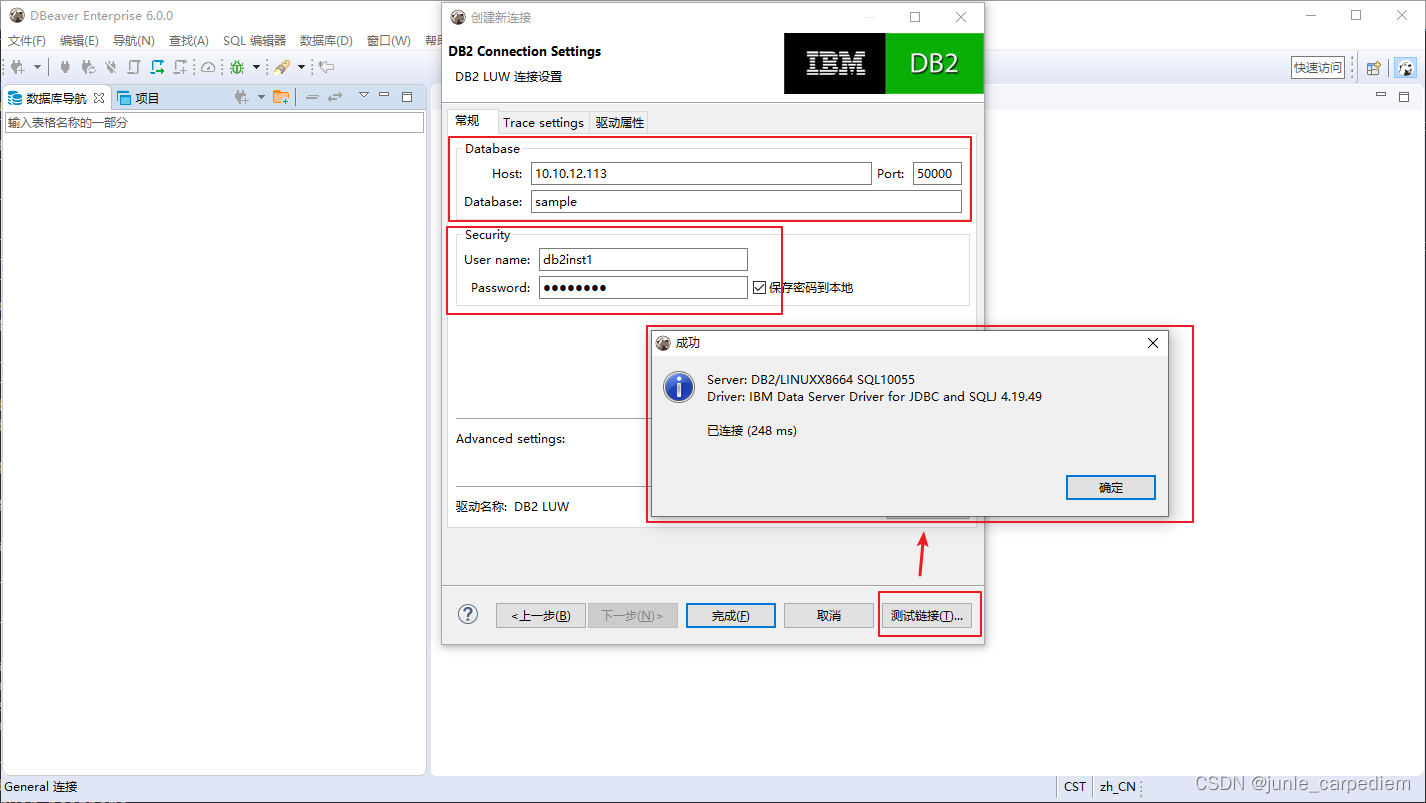Open dropdown beside navigator panel new connection icon
Image resolution: width=1426 pixels, height=803 pixels.
tap(261, 97)
